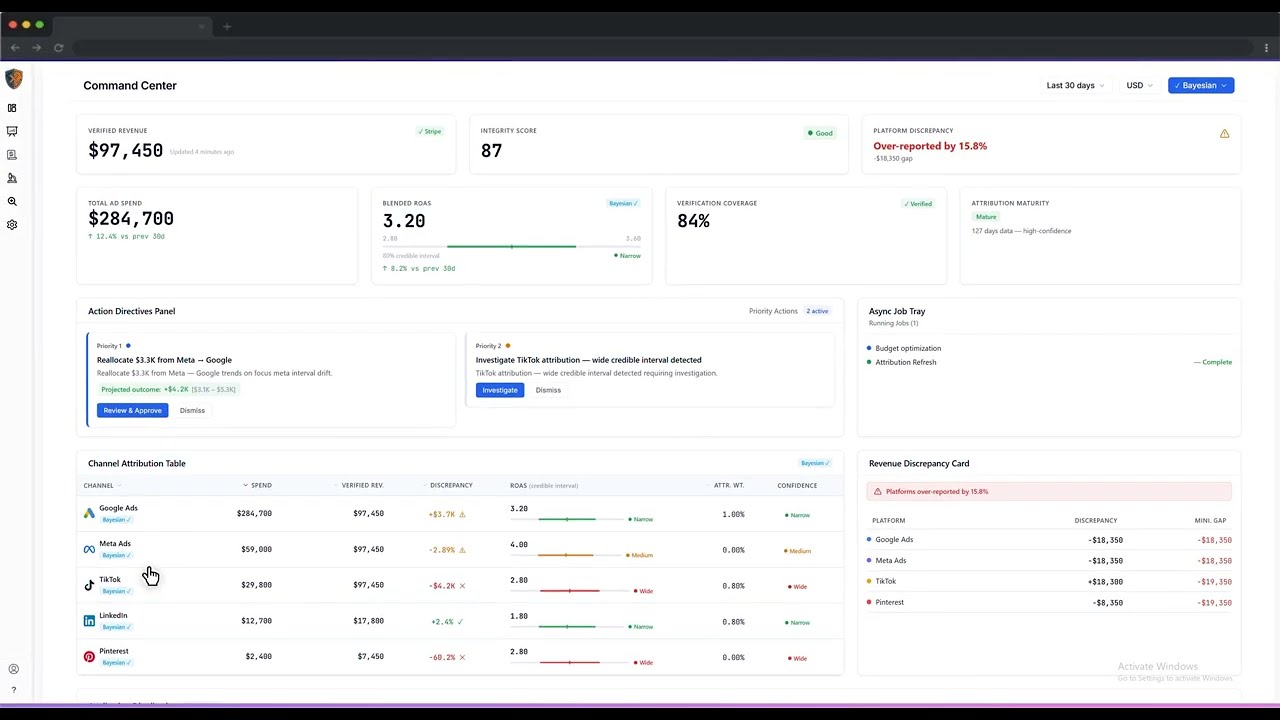Click the check icon beside +2.4% discrepancy
Screen dimensions: 1280x720
[460, 622]
